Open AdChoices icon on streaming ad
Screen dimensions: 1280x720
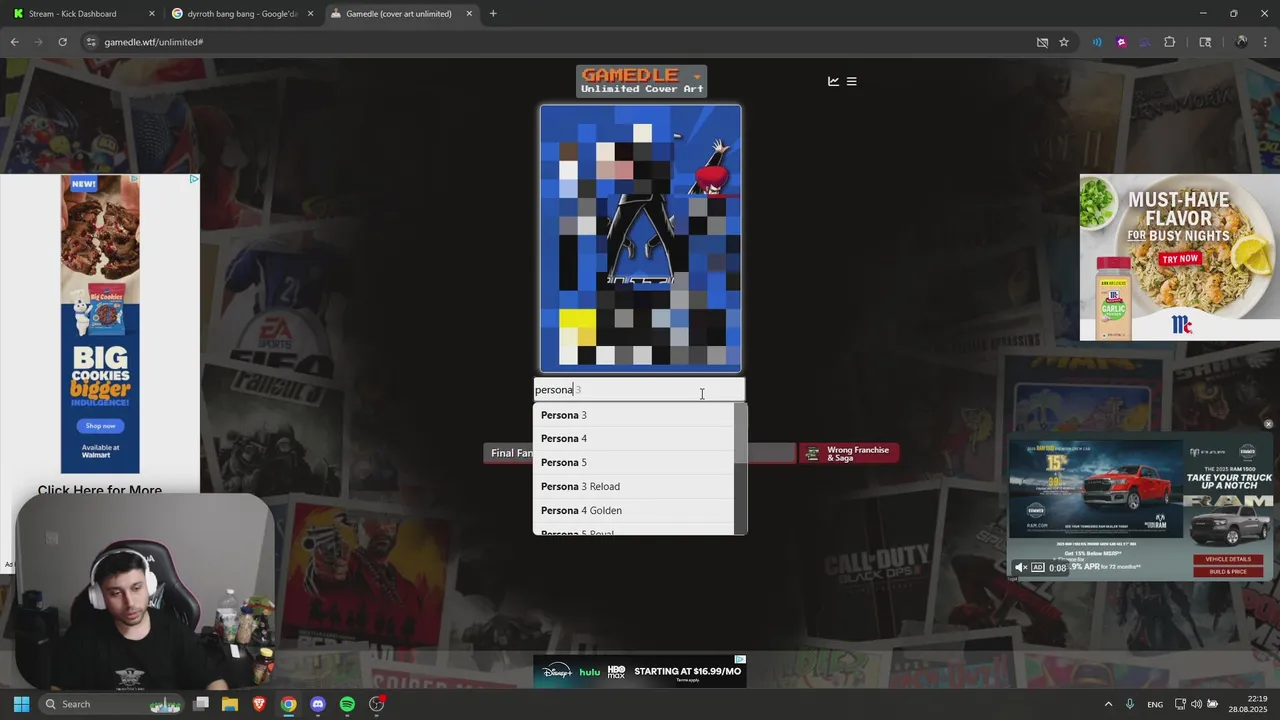pyautogui.click(x=740, y=660)
